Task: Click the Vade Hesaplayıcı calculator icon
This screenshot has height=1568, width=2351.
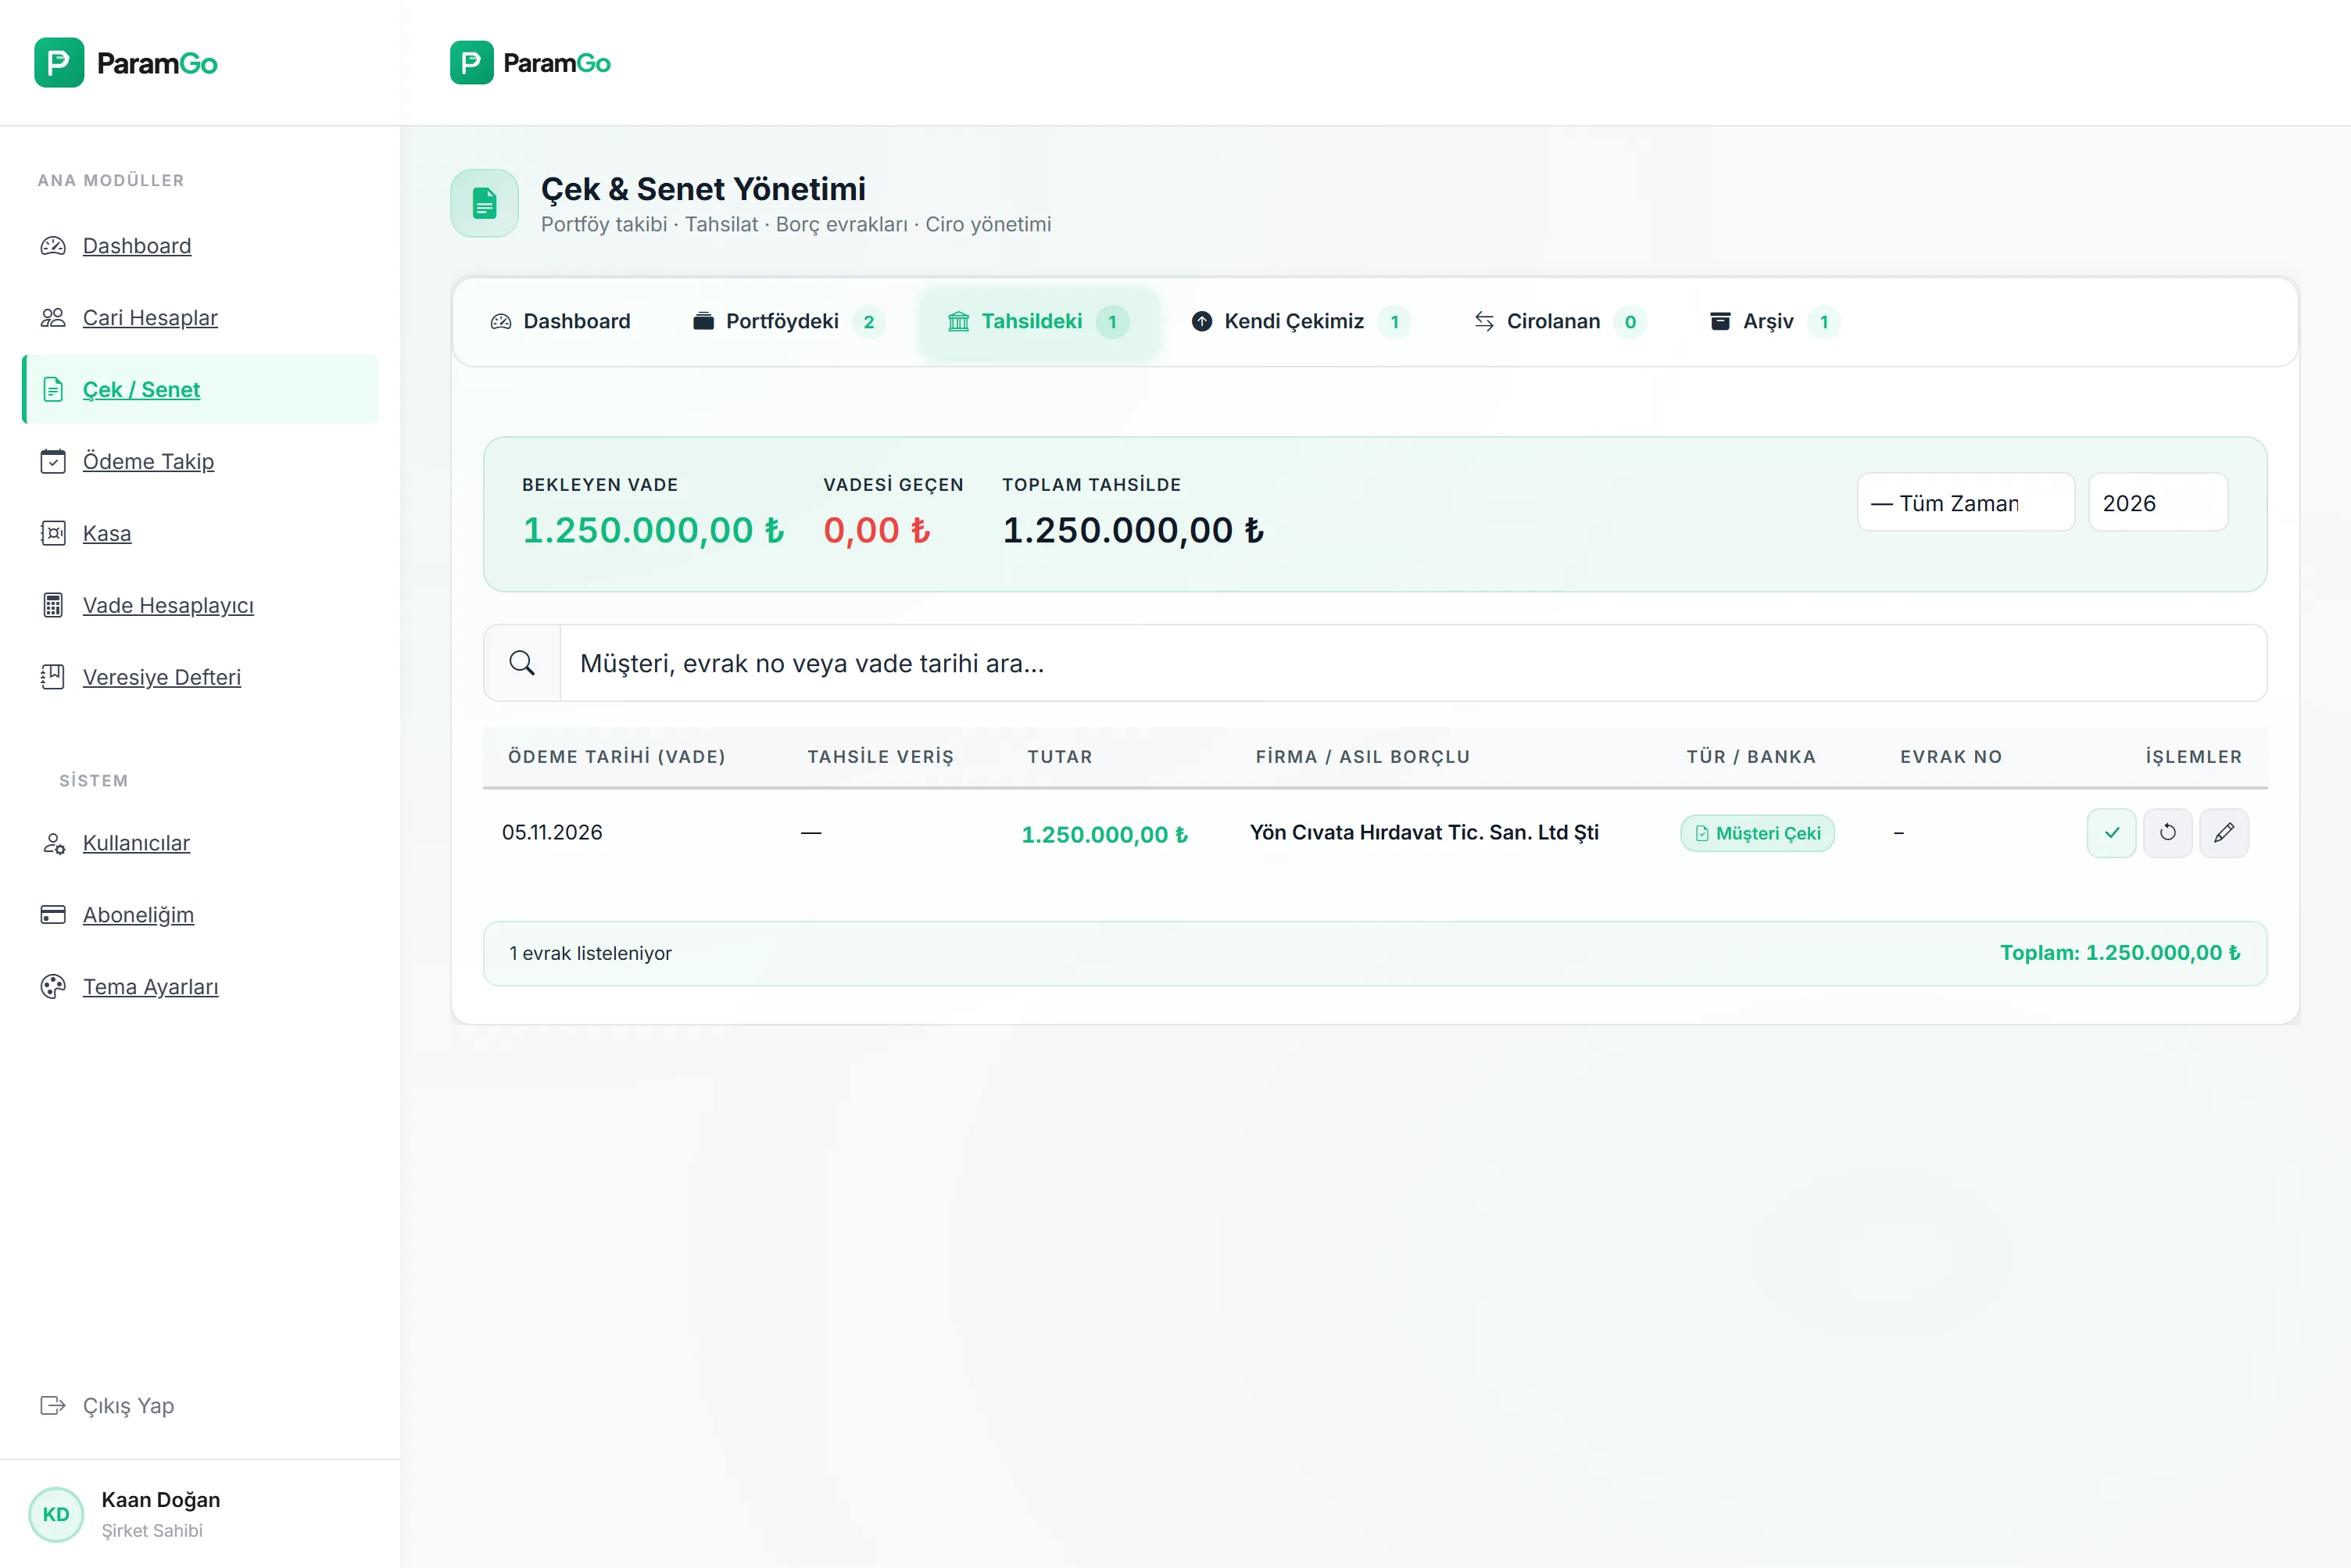Action: (53, 605)
